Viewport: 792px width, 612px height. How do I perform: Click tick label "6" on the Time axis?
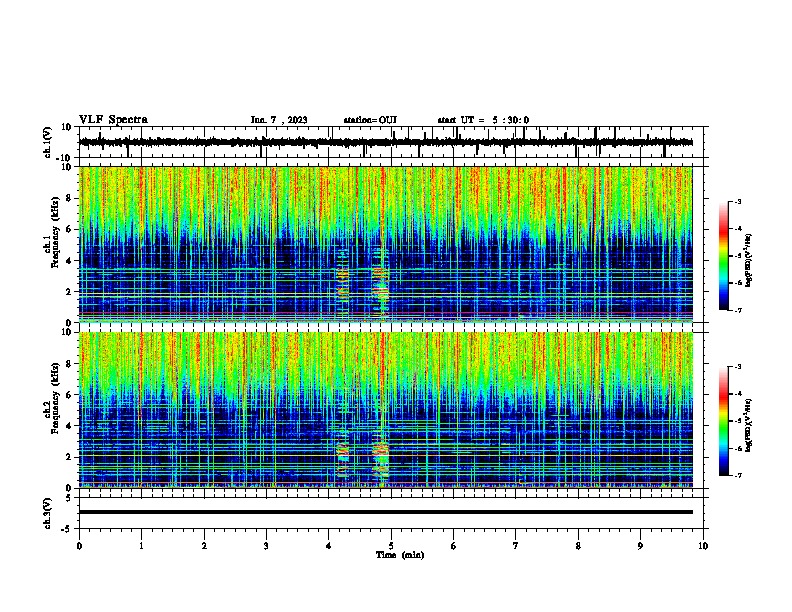click(454, 546)
